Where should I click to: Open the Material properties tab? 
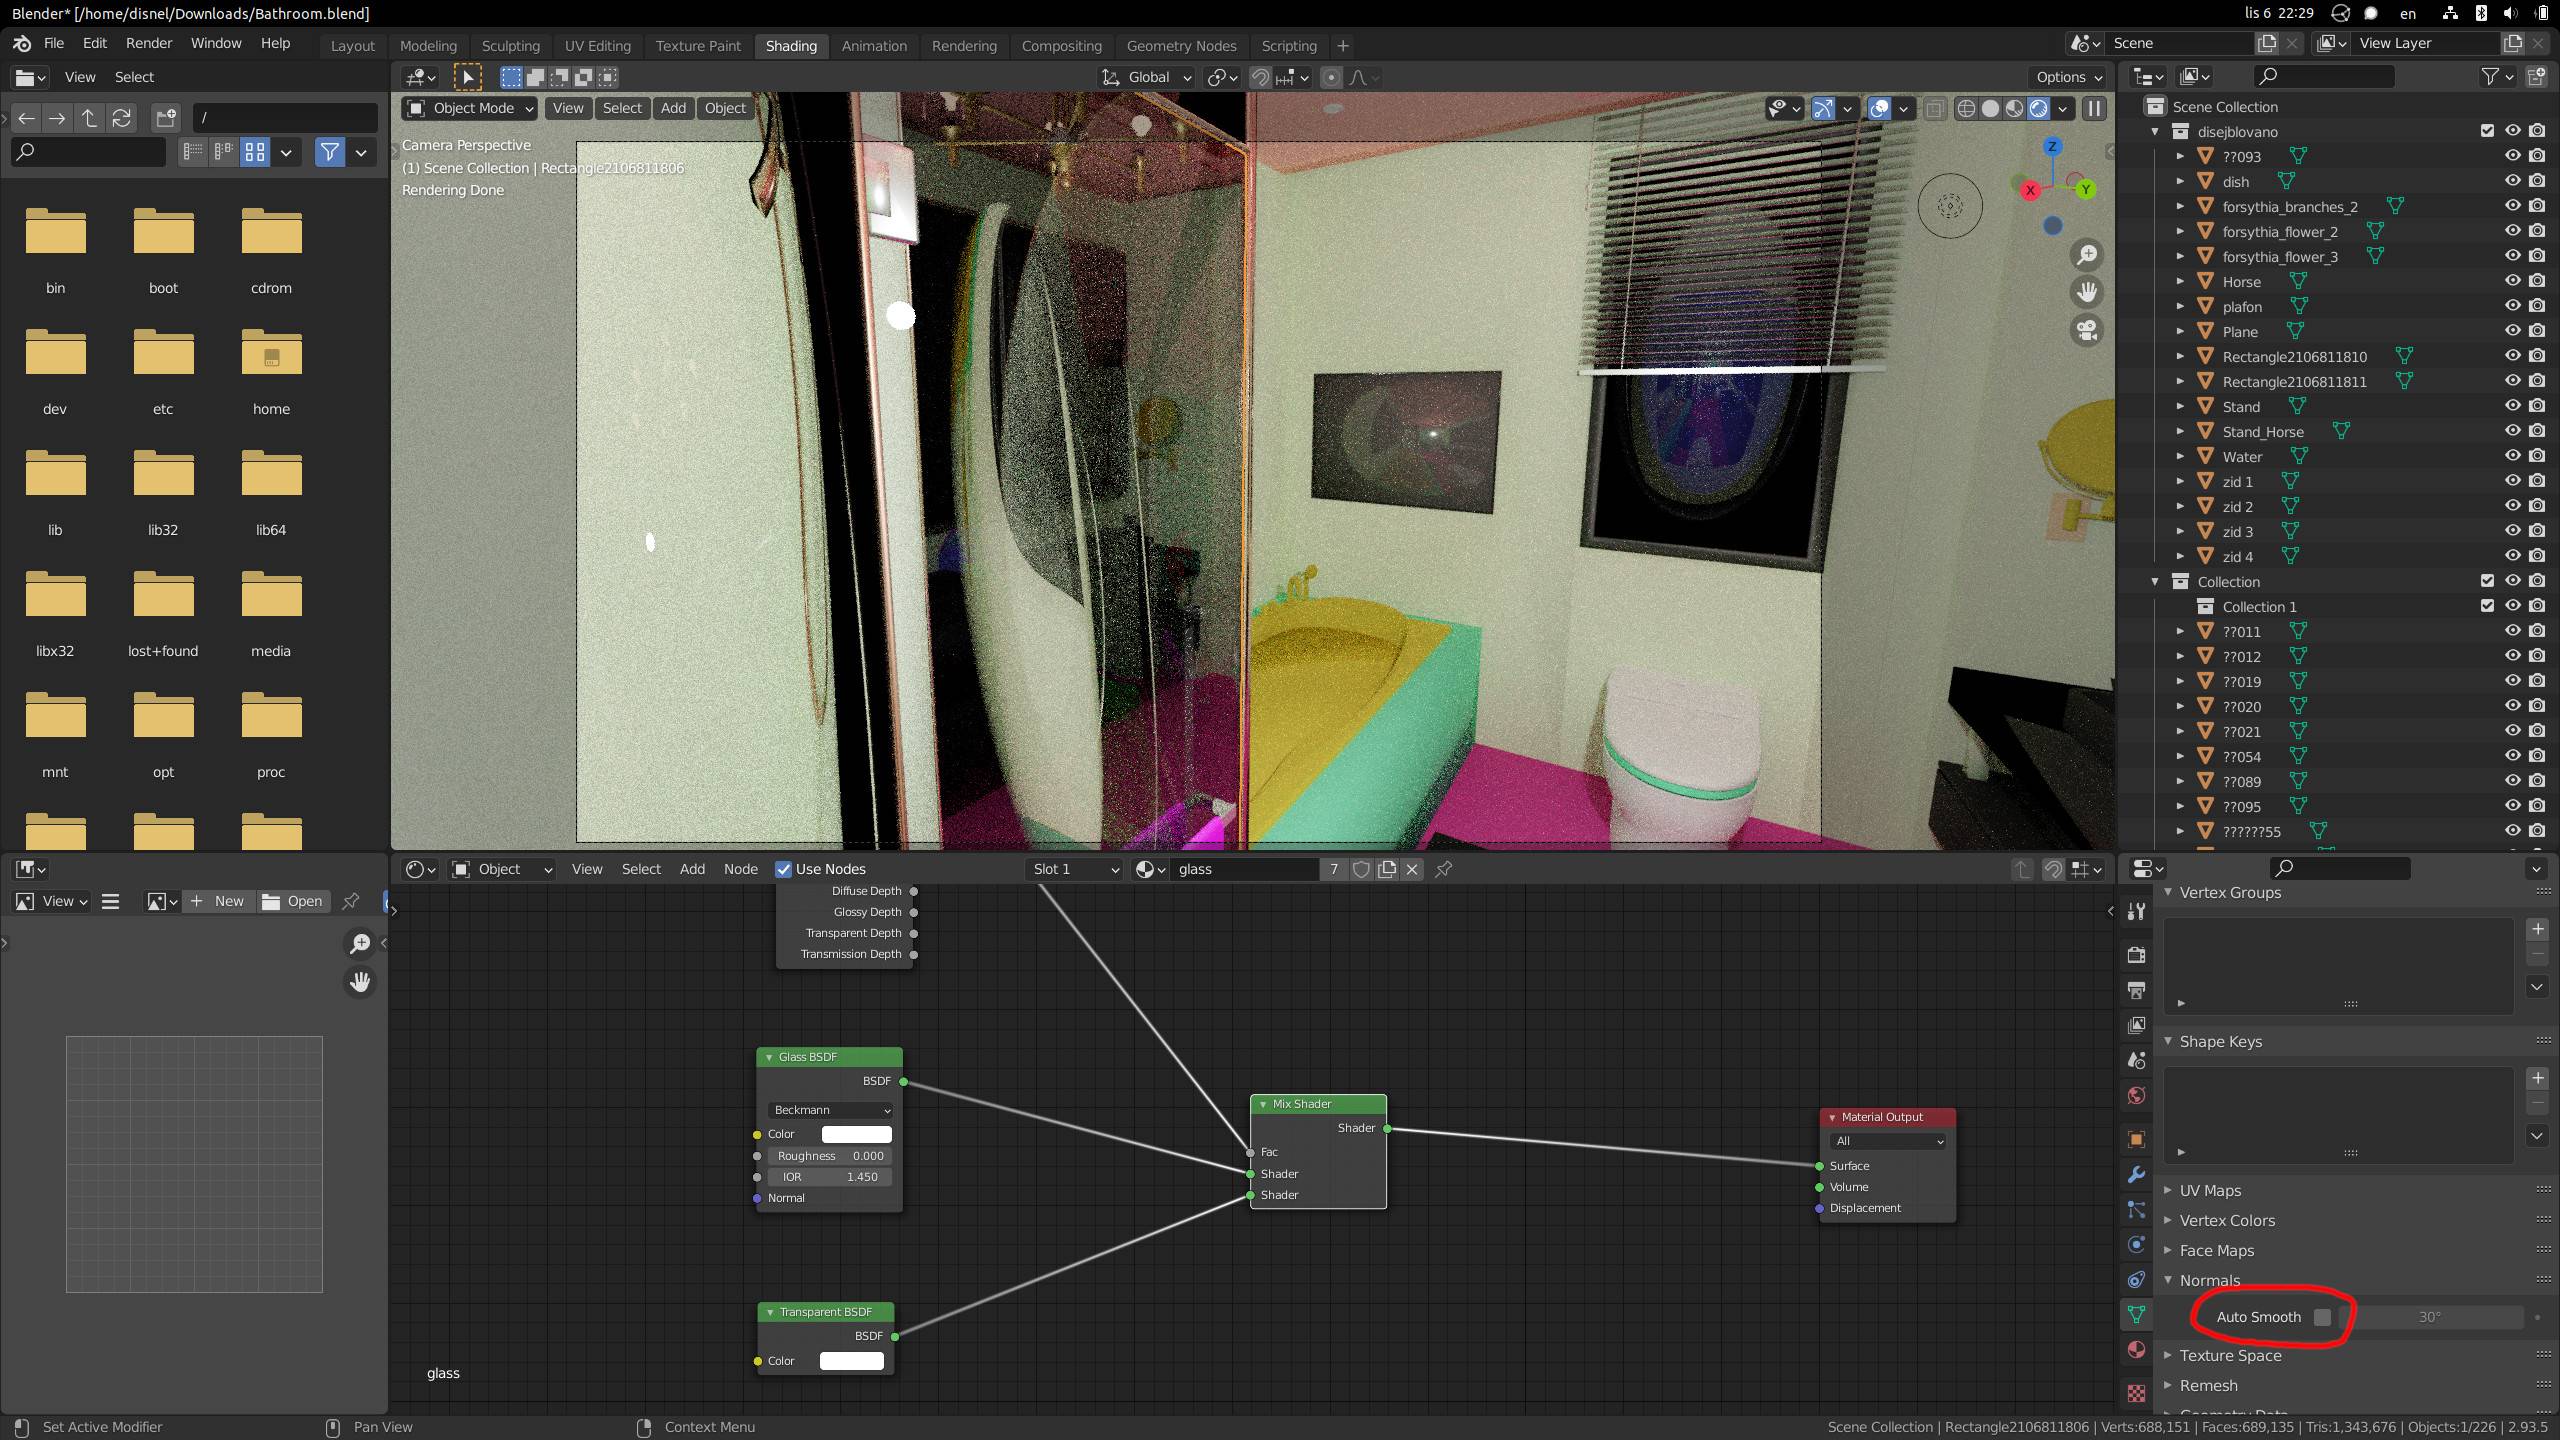tap(2136, 1350)
